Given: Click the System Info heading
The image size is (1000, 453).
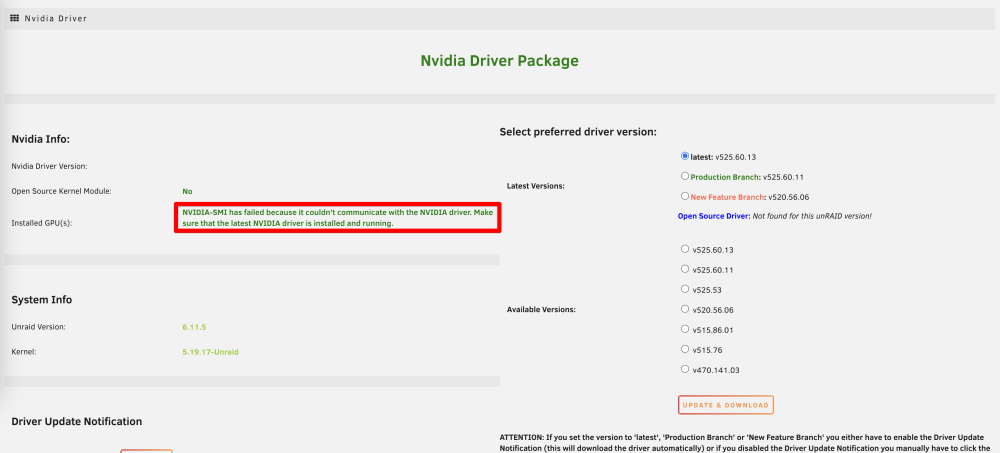Looking at the screenshot, I should [41, 300].
